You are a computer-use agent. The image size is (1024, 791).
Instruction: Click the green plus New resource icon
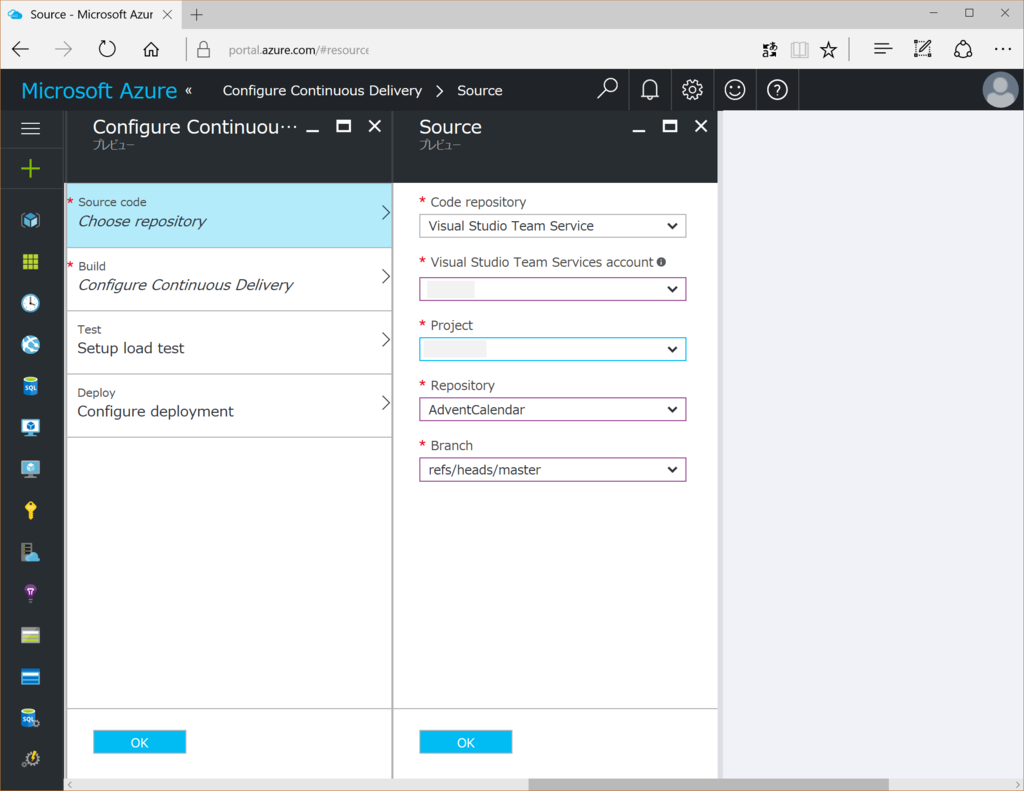tap(30, 169)
